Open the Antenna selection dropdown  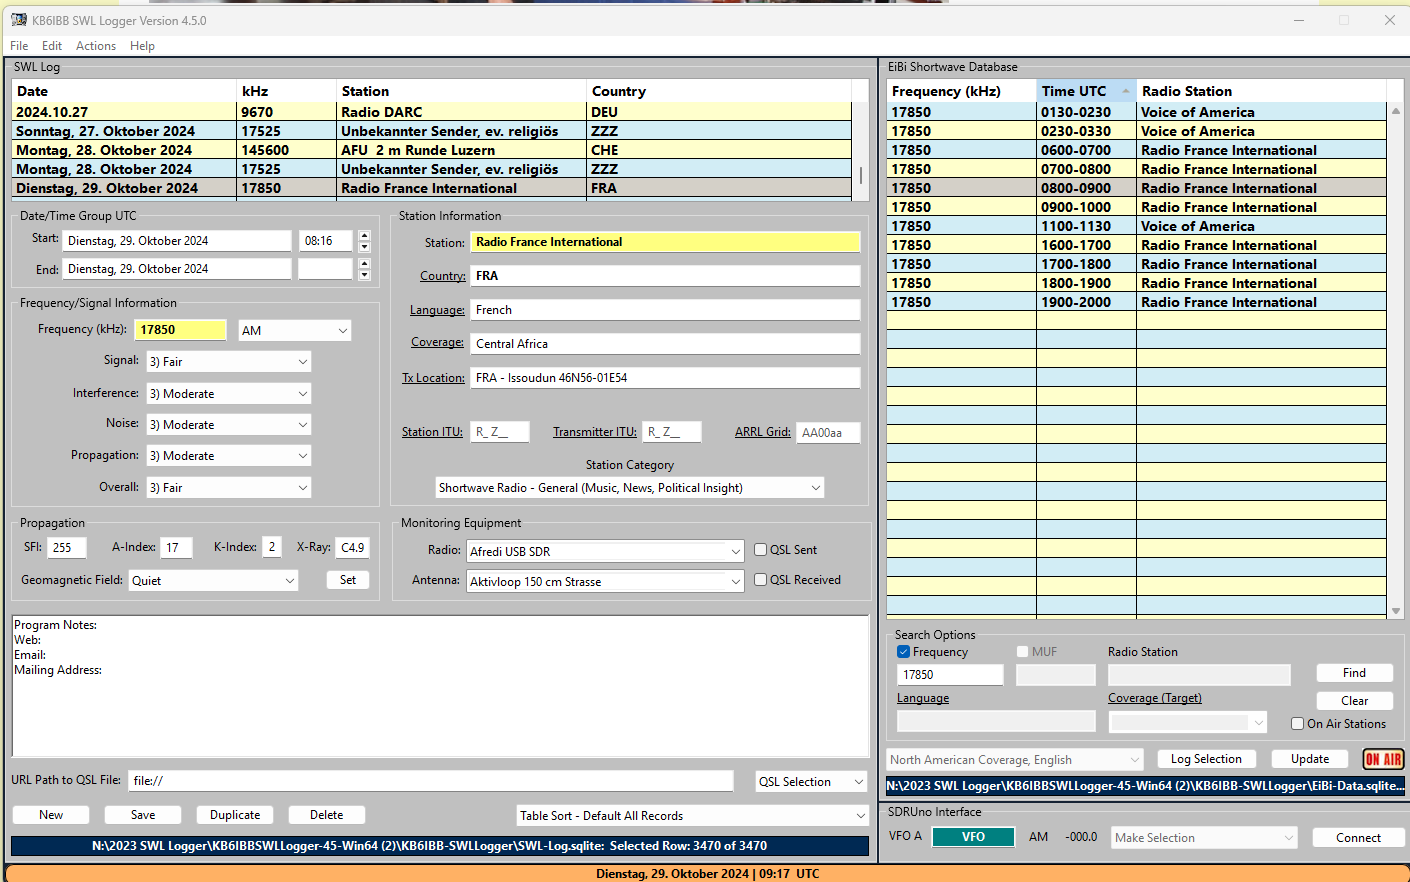(736, 582)
